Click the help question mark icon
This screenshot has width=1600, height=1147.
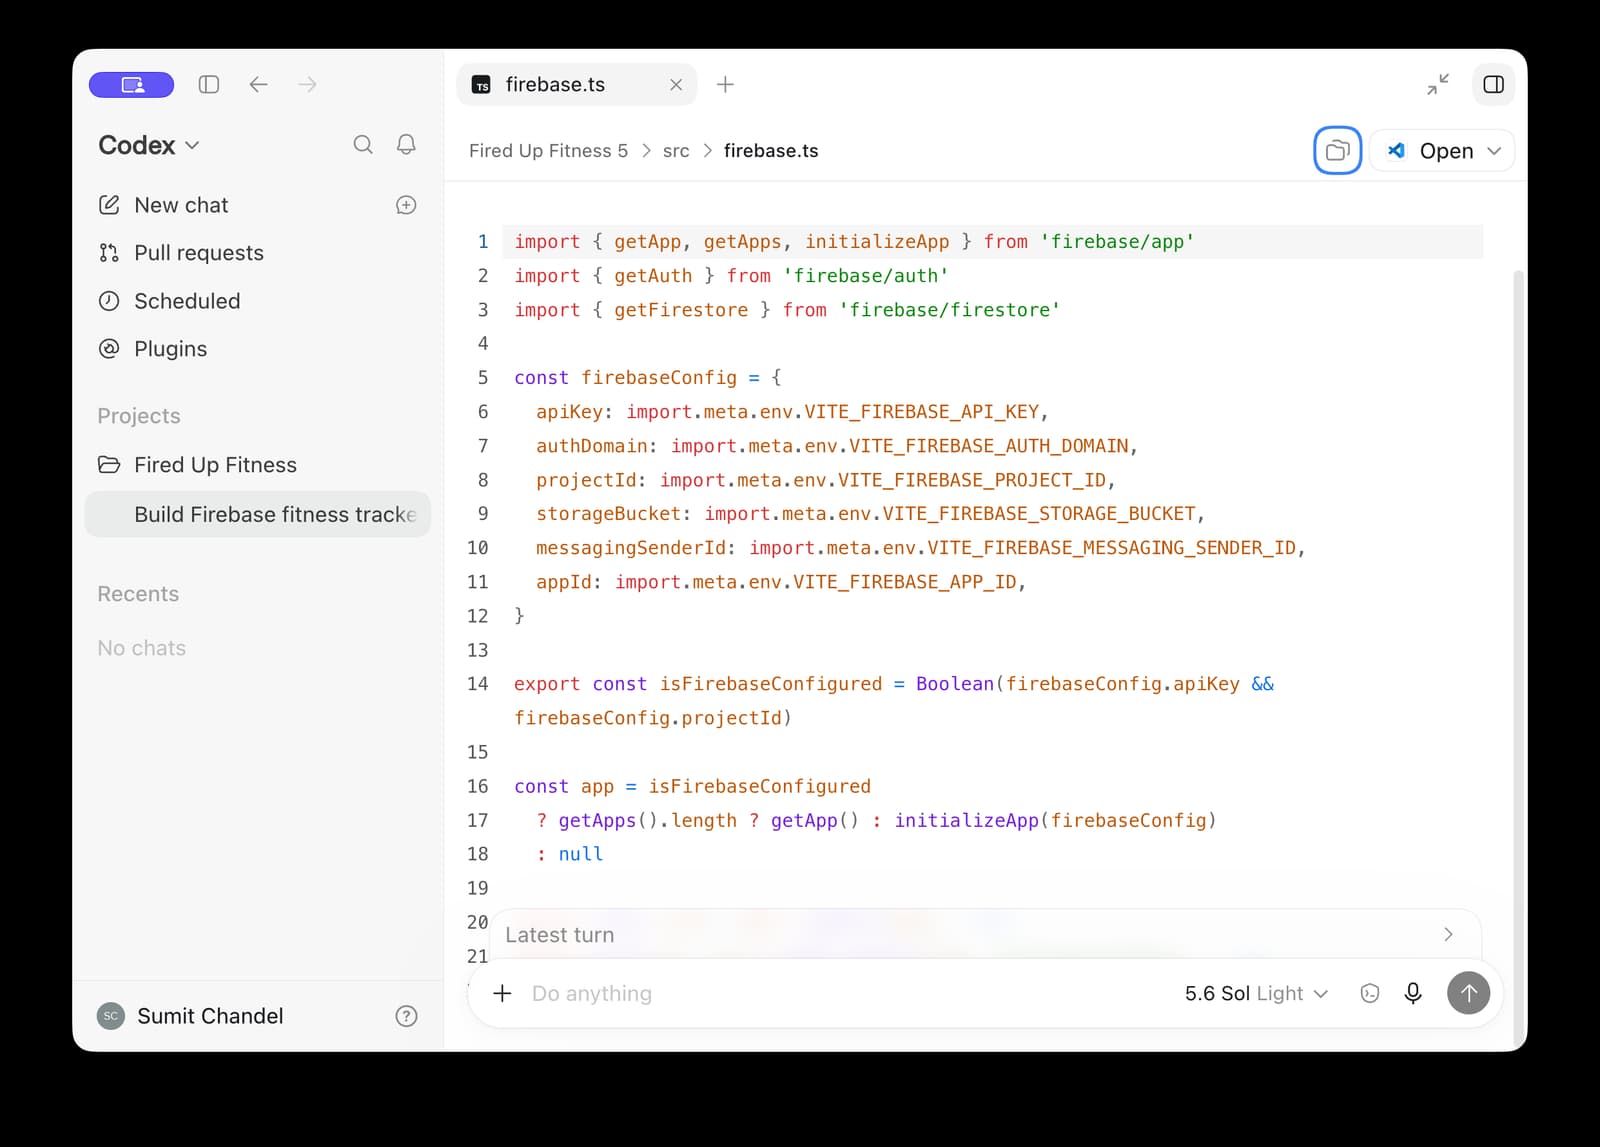point(406,1016)
